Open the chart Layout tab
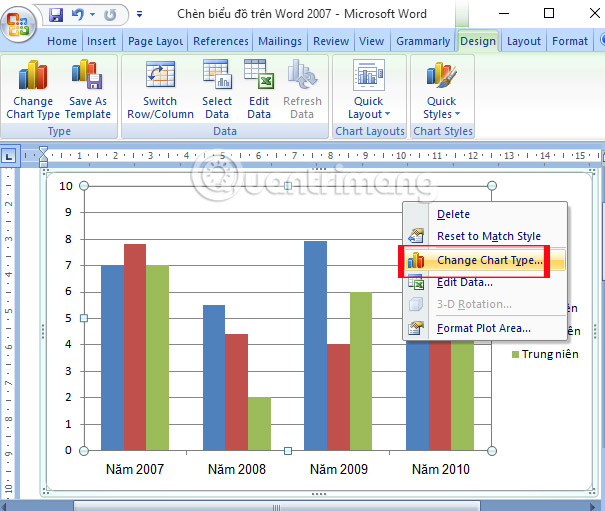This screenshot has height=511, width=605. pos(524,41)
